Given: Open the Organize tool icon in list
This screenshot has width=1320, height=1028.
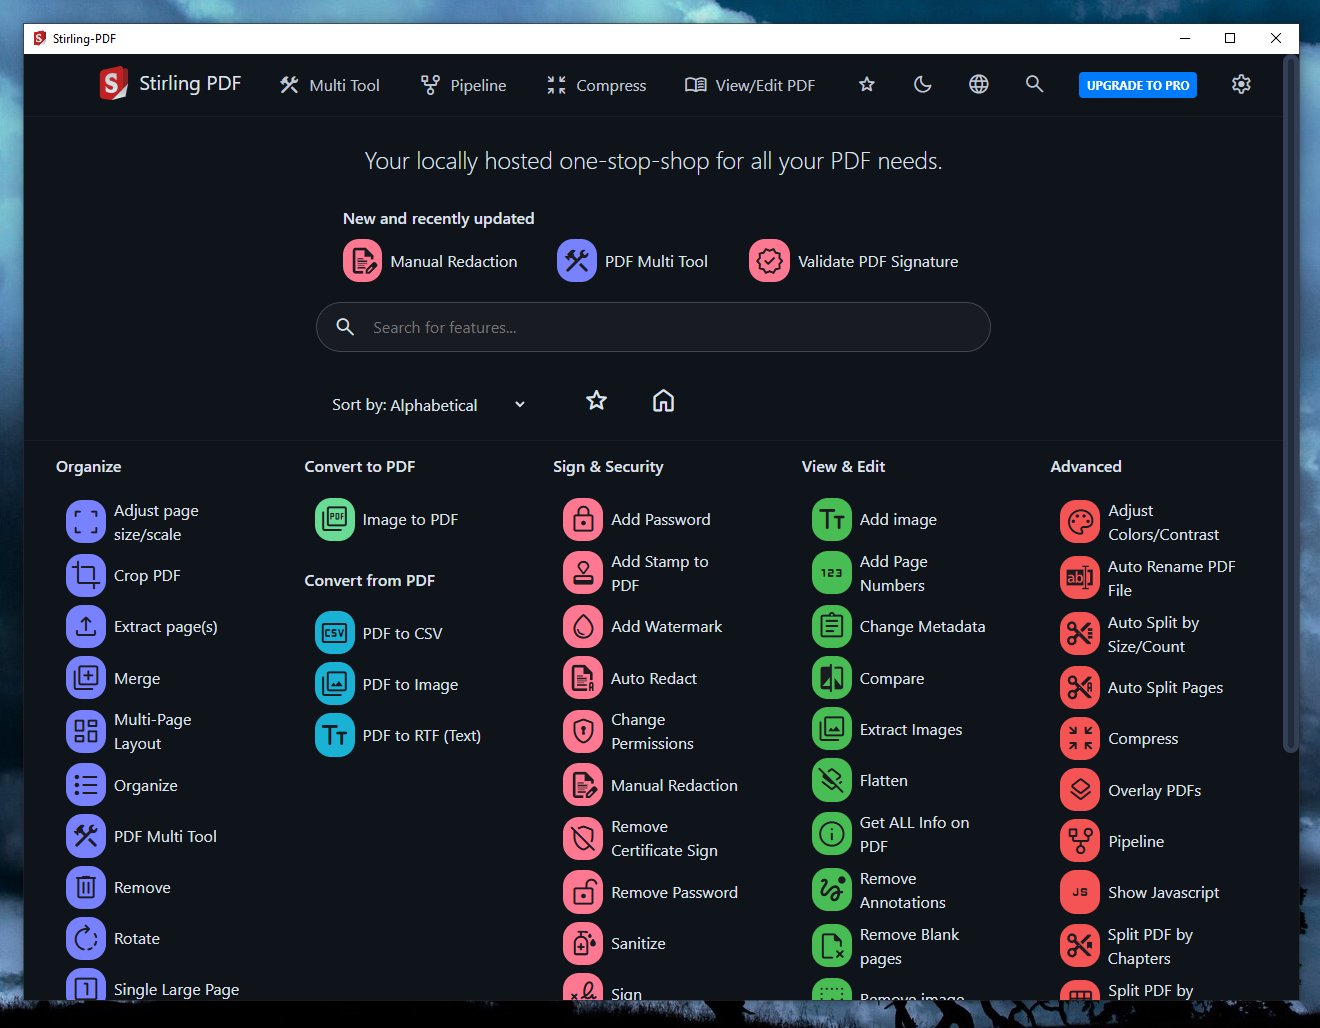Looking at the screenshot, I should [x=86, y=785].
